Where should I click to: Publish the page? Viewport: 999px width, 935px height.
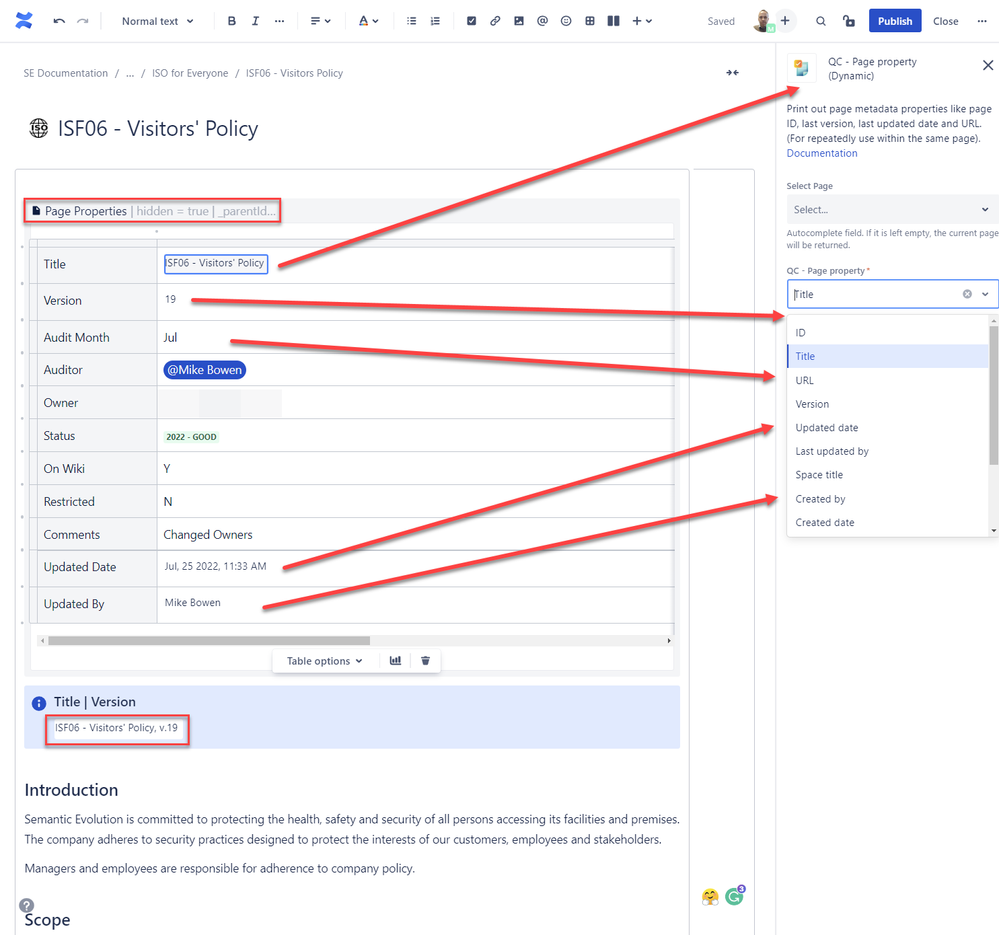[x=895, y=21]
